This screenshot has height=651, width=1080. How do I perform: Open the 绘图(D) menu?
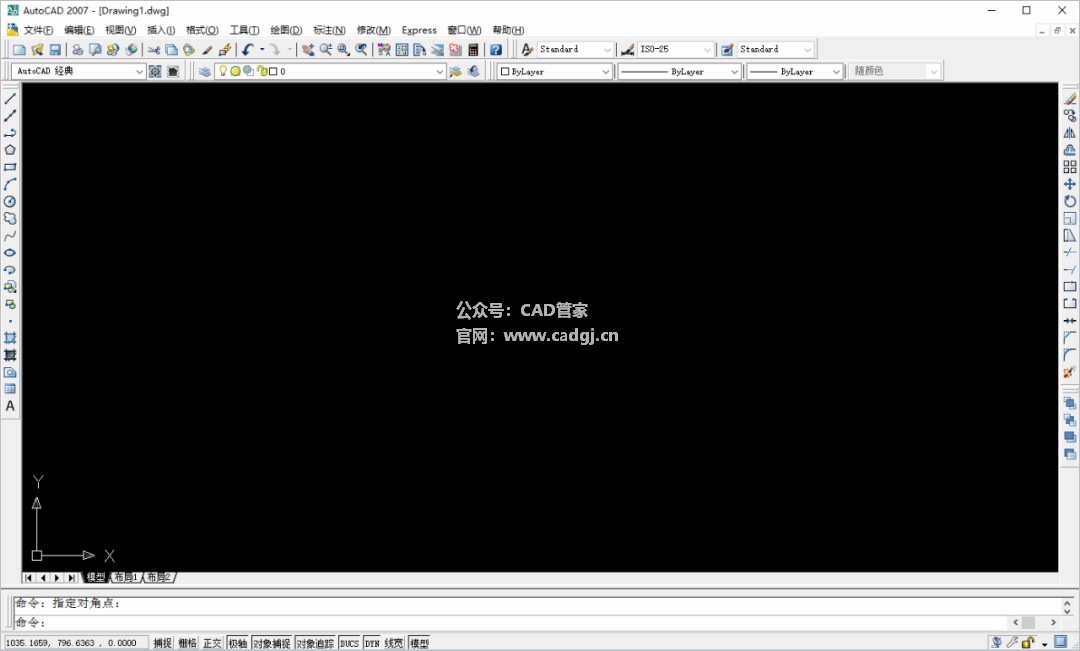pyautogui.click(x=286, y=30)
